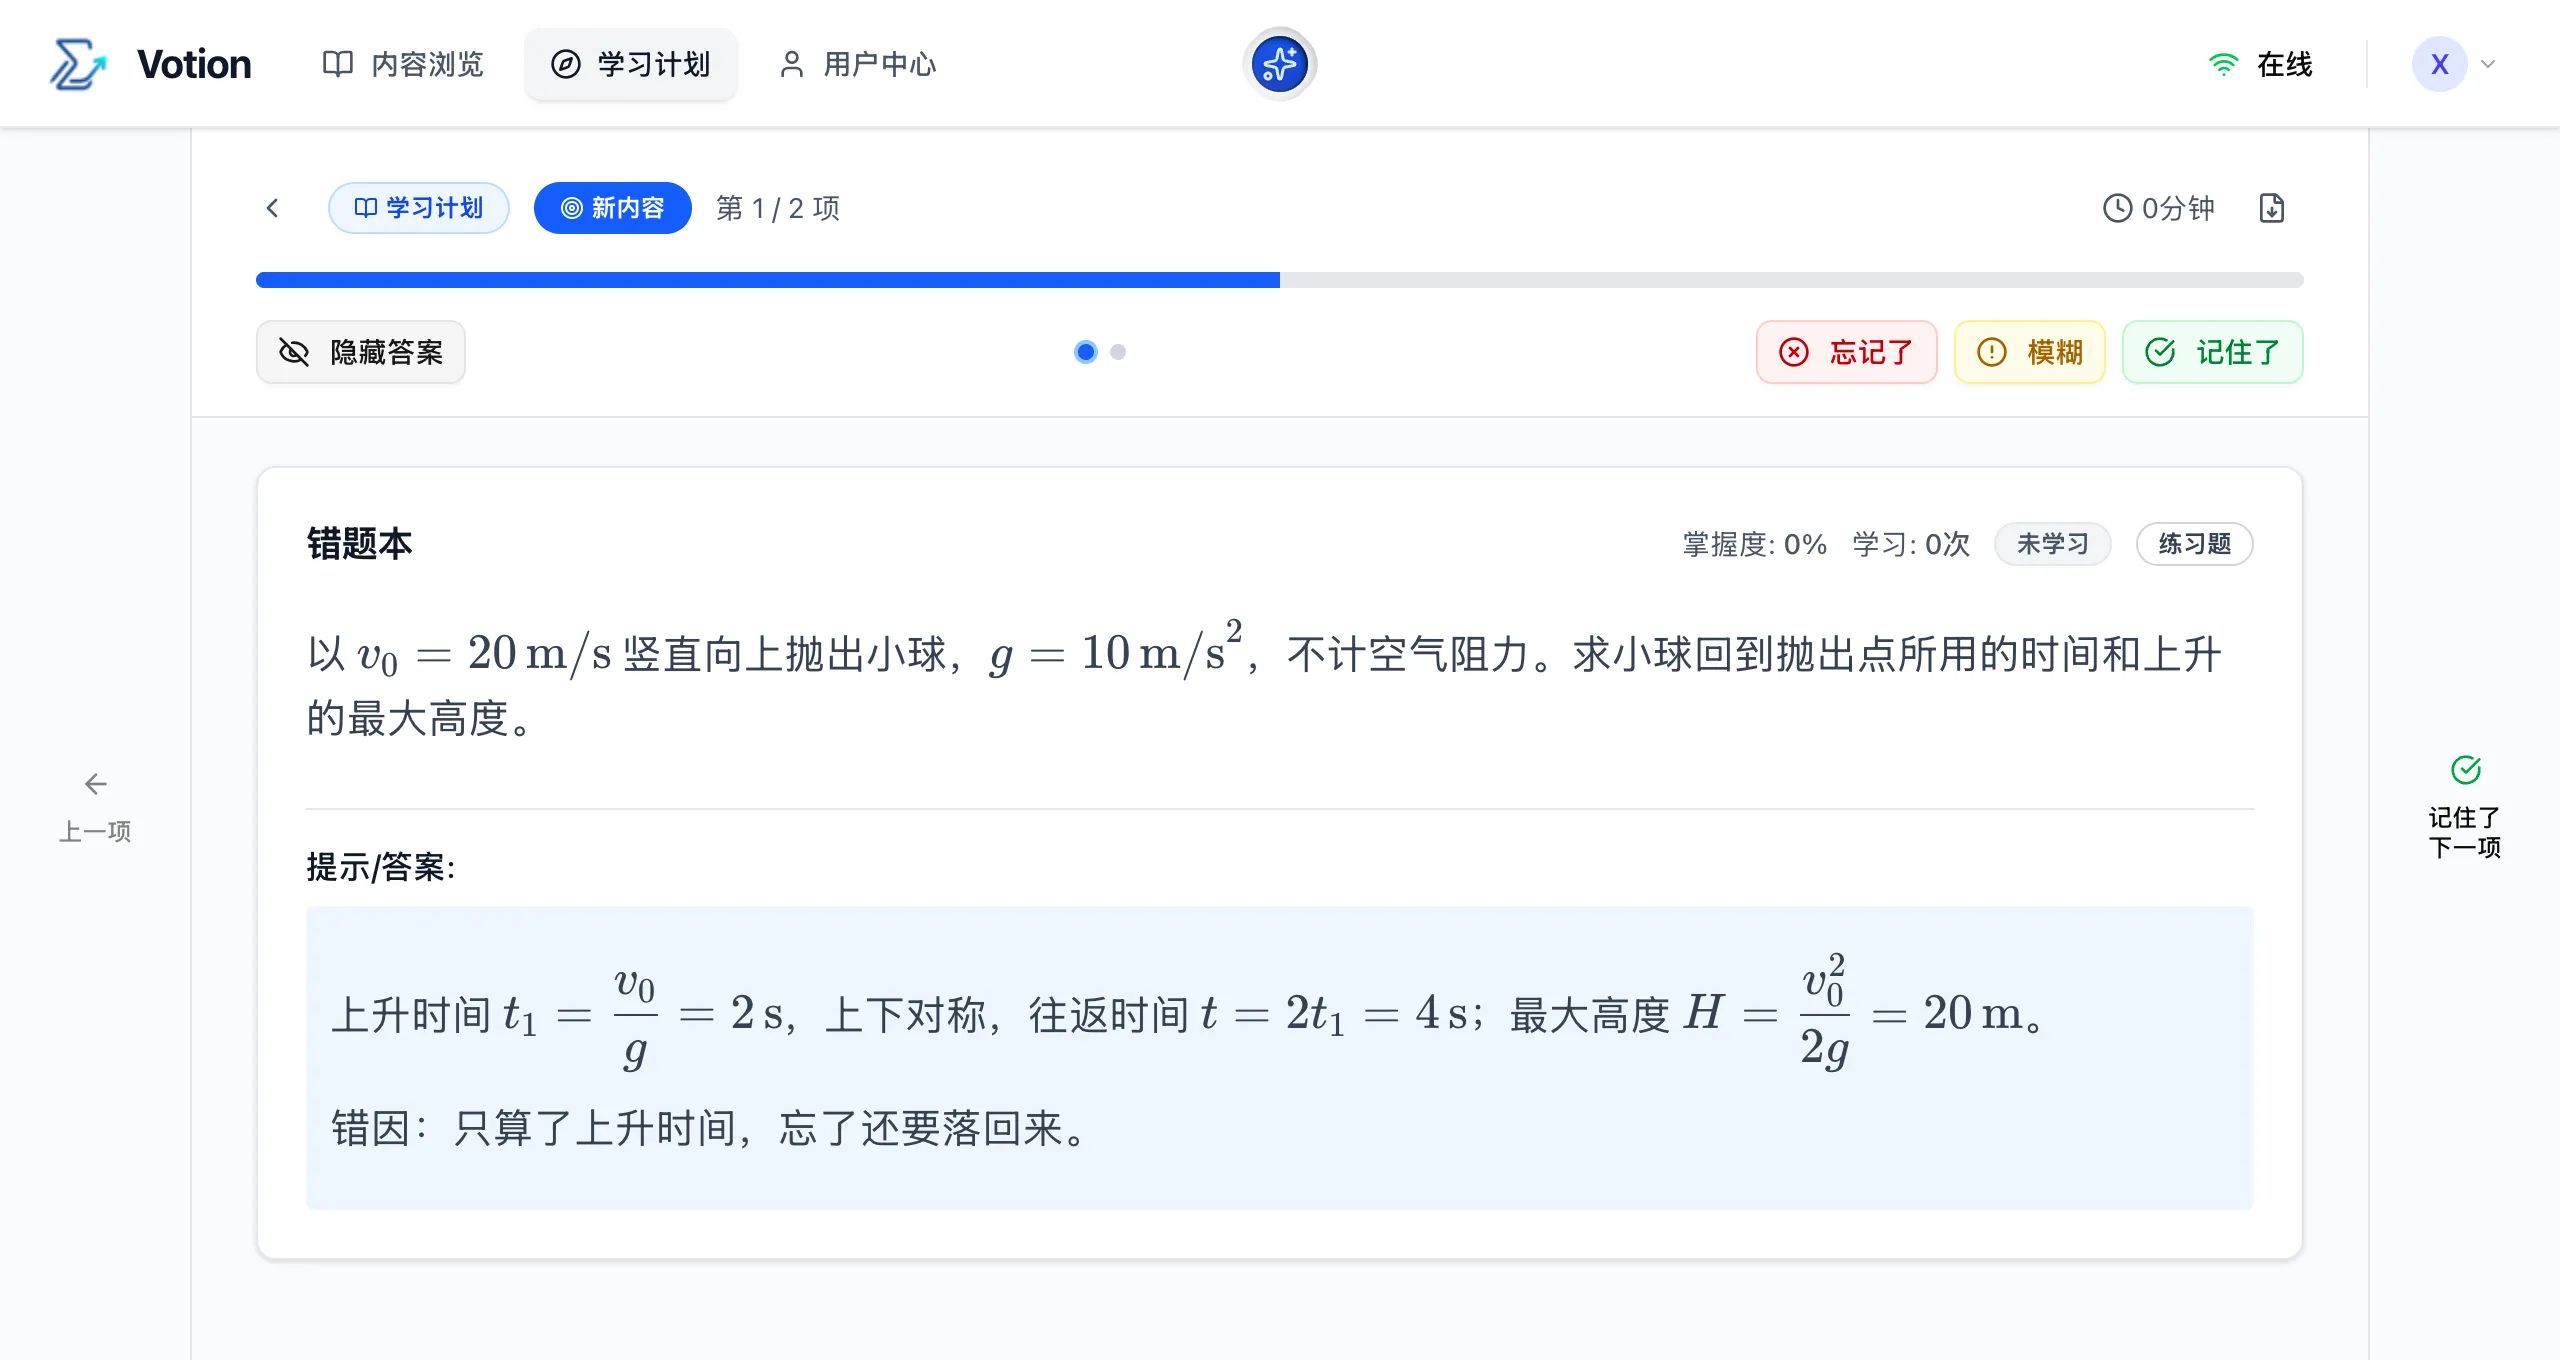Click the 掌握度: 0% label
2560x1360 pixels.
pos(1754,544)
